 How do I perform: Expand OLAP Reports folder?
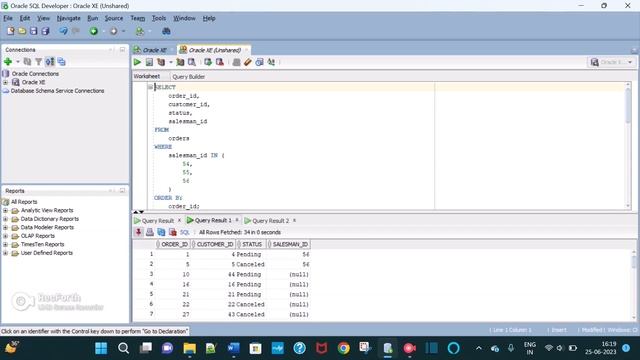(5, 236)
